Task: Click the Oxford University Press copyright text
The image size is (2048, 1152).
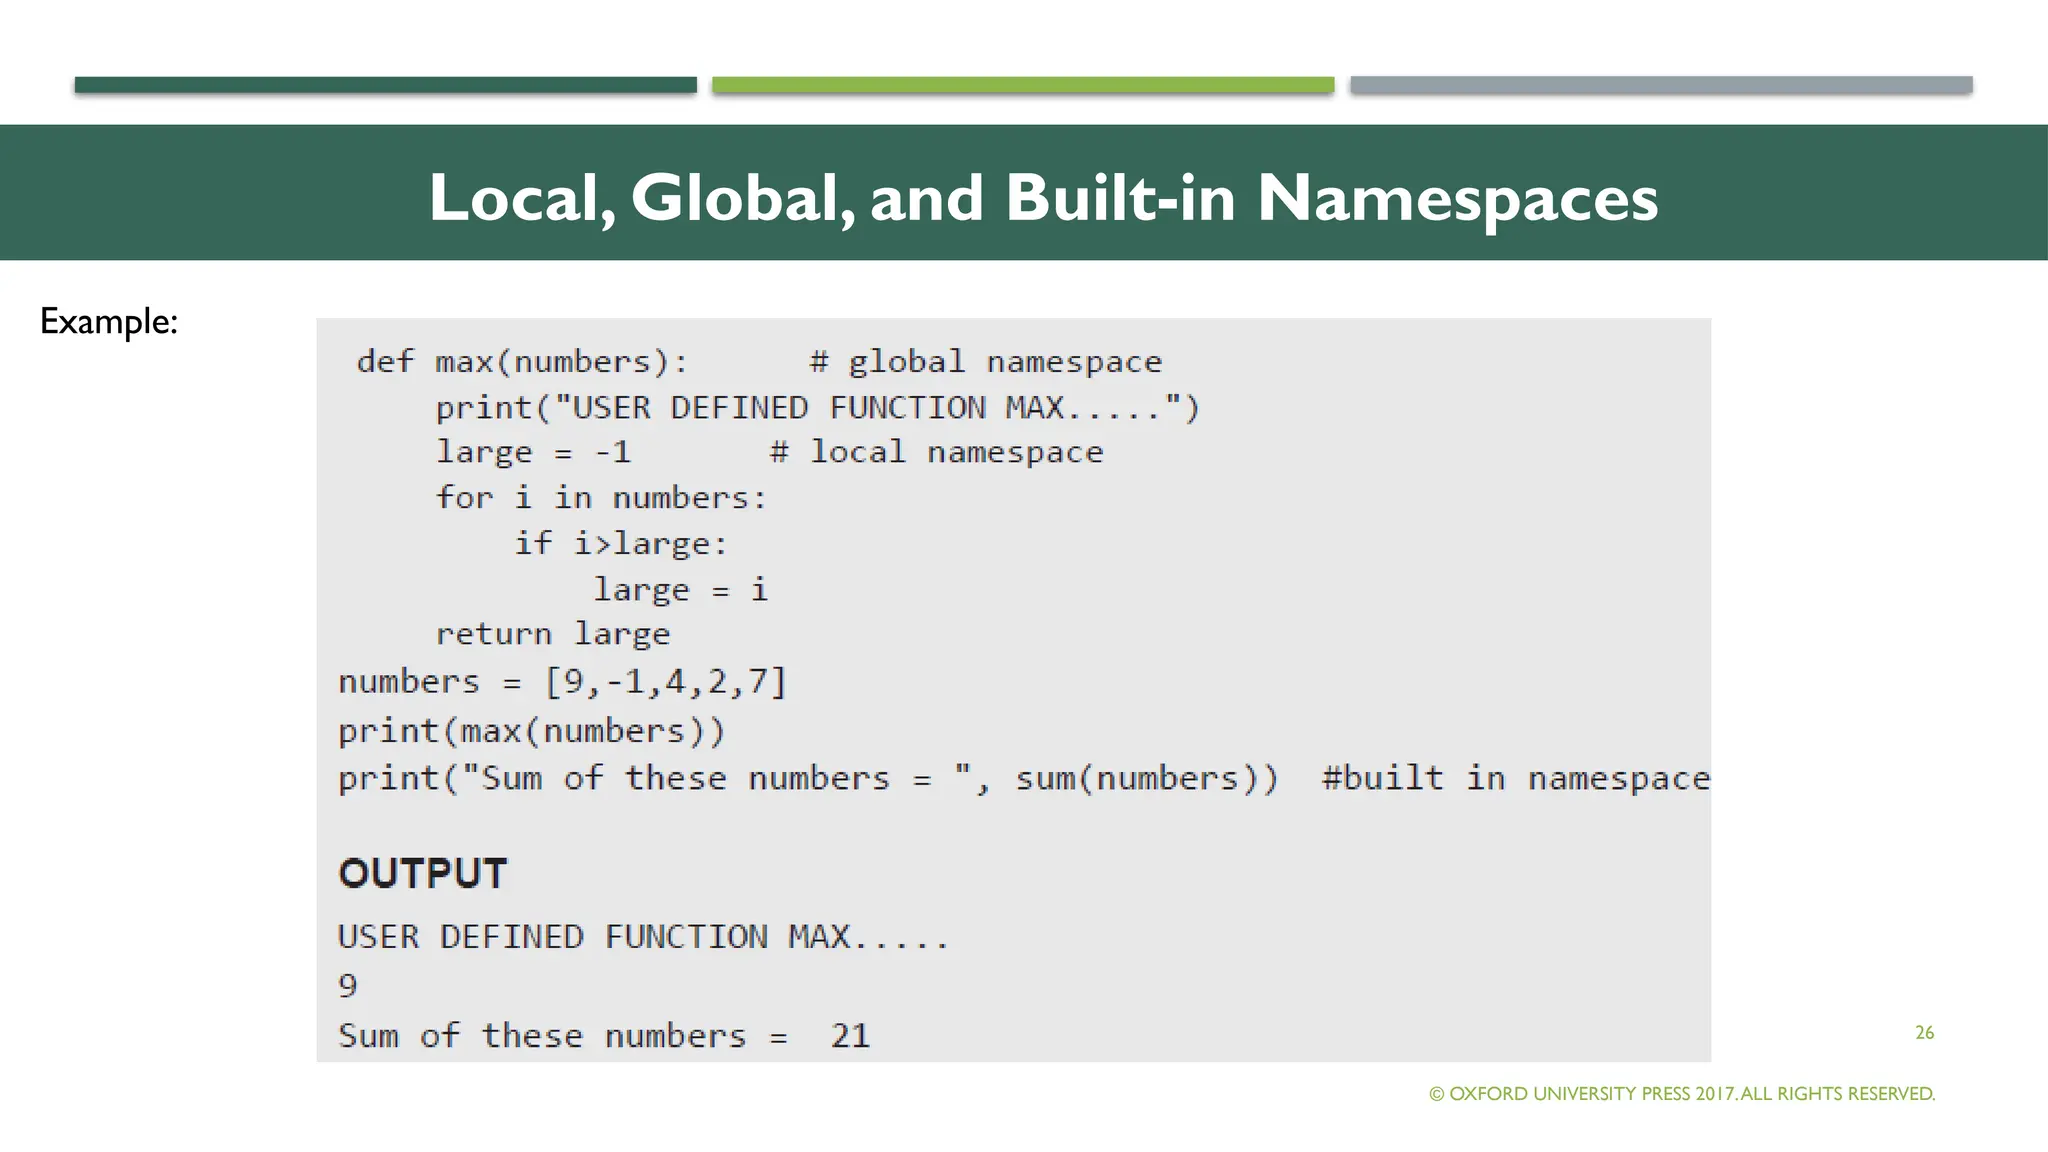Action: pos(1682,1093)
